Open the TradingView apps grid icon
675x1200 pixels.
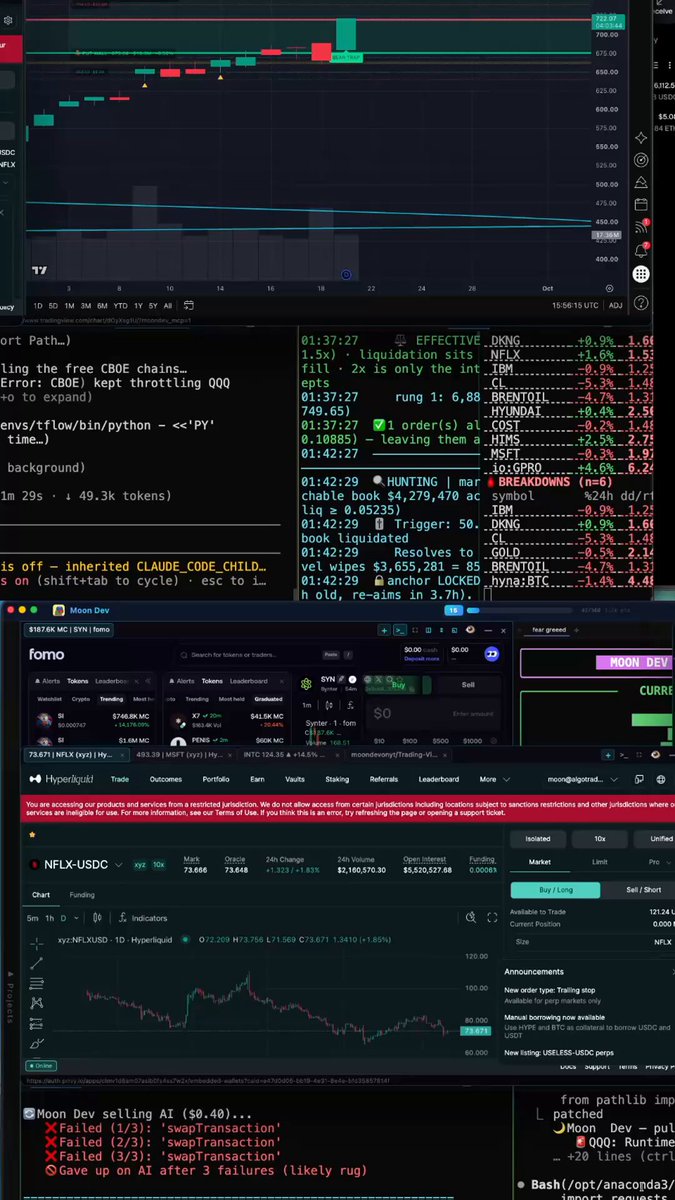pyautogui.click(x=642, y=274)
